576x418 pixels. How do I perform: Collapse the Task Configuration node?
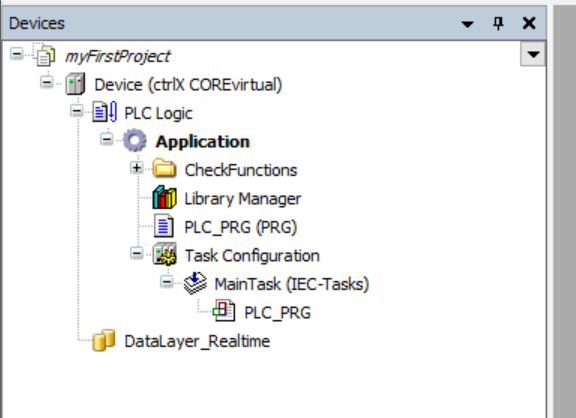coord(137,253)
